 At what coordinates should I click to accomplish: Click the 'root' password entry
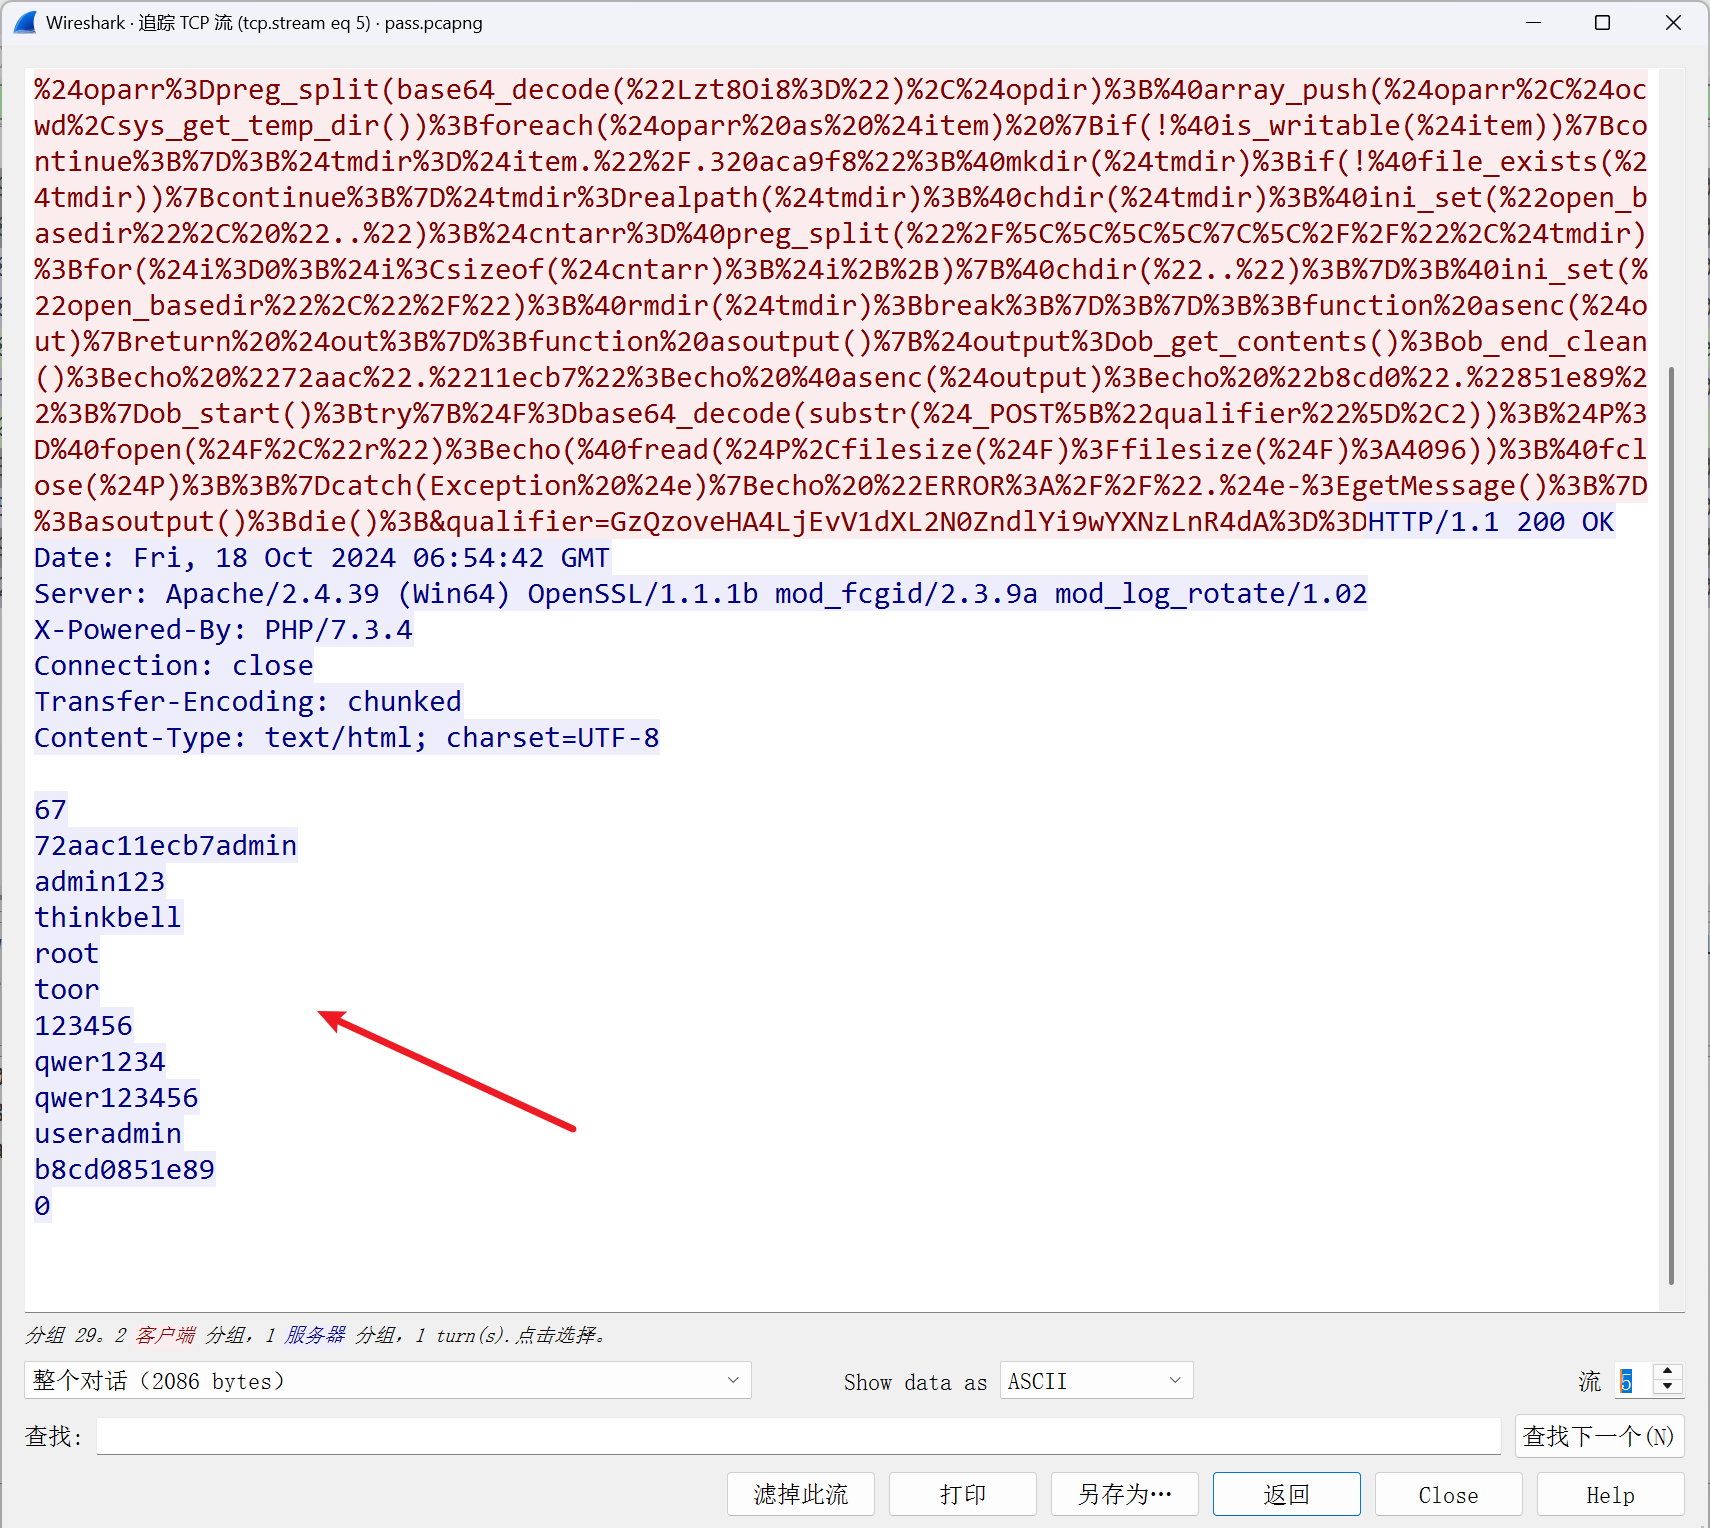pos(67,954)
